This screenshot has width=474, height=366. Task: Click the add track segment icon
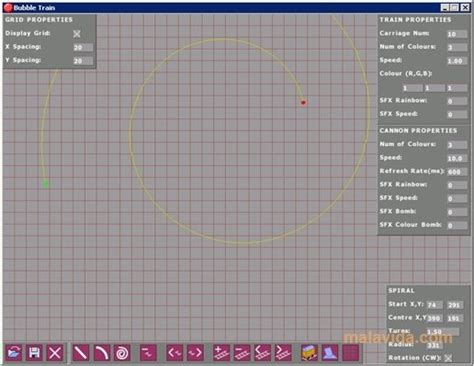(222, 352)
